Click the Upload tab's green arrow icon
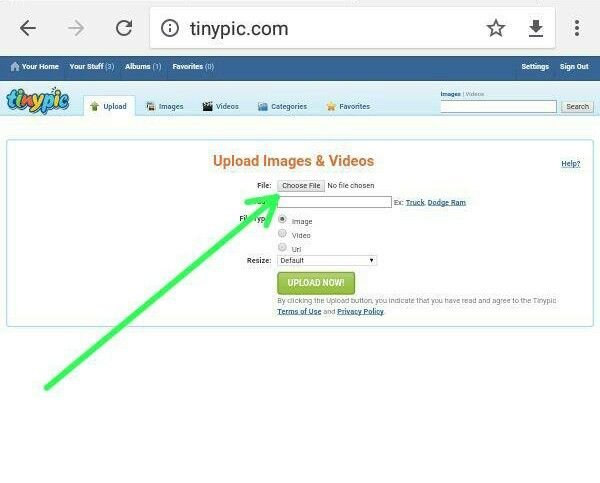Image resolution: width=600 pixels, height=483 pixels. coord(95,106)
